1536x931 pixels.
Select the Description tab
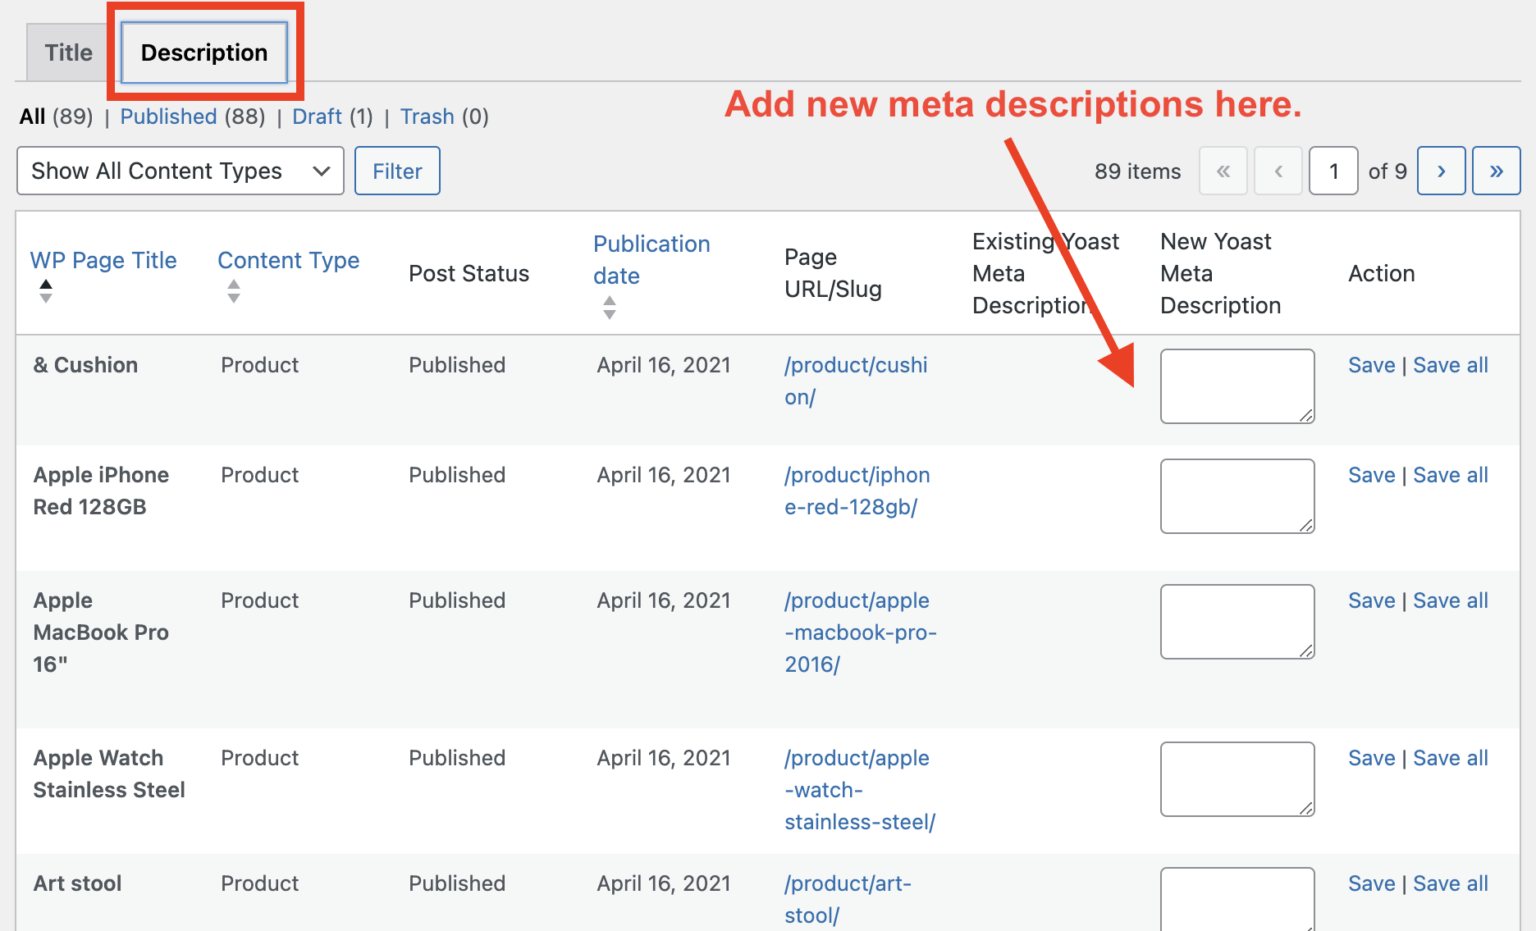coord(203,52)
